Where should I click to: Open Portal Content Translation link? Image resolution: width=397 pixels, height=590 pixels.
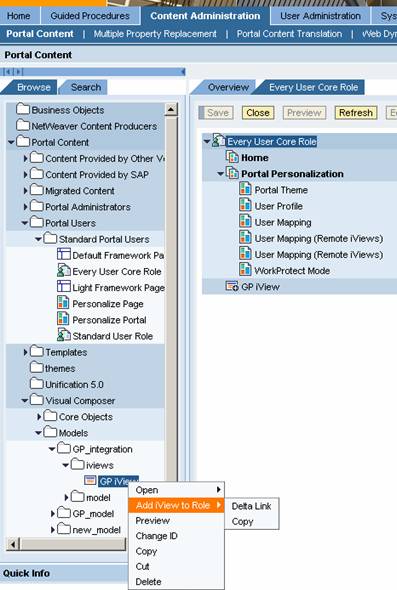click(289, 34)
